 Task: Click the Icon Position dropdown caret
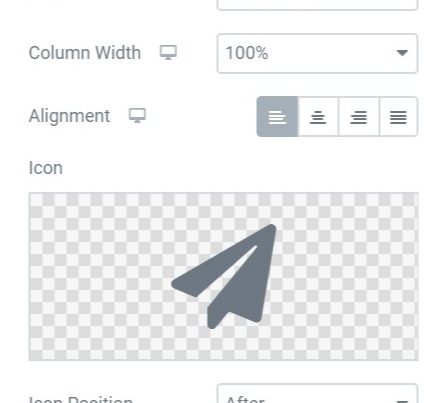pyautogui.click(x=402, y=401)
